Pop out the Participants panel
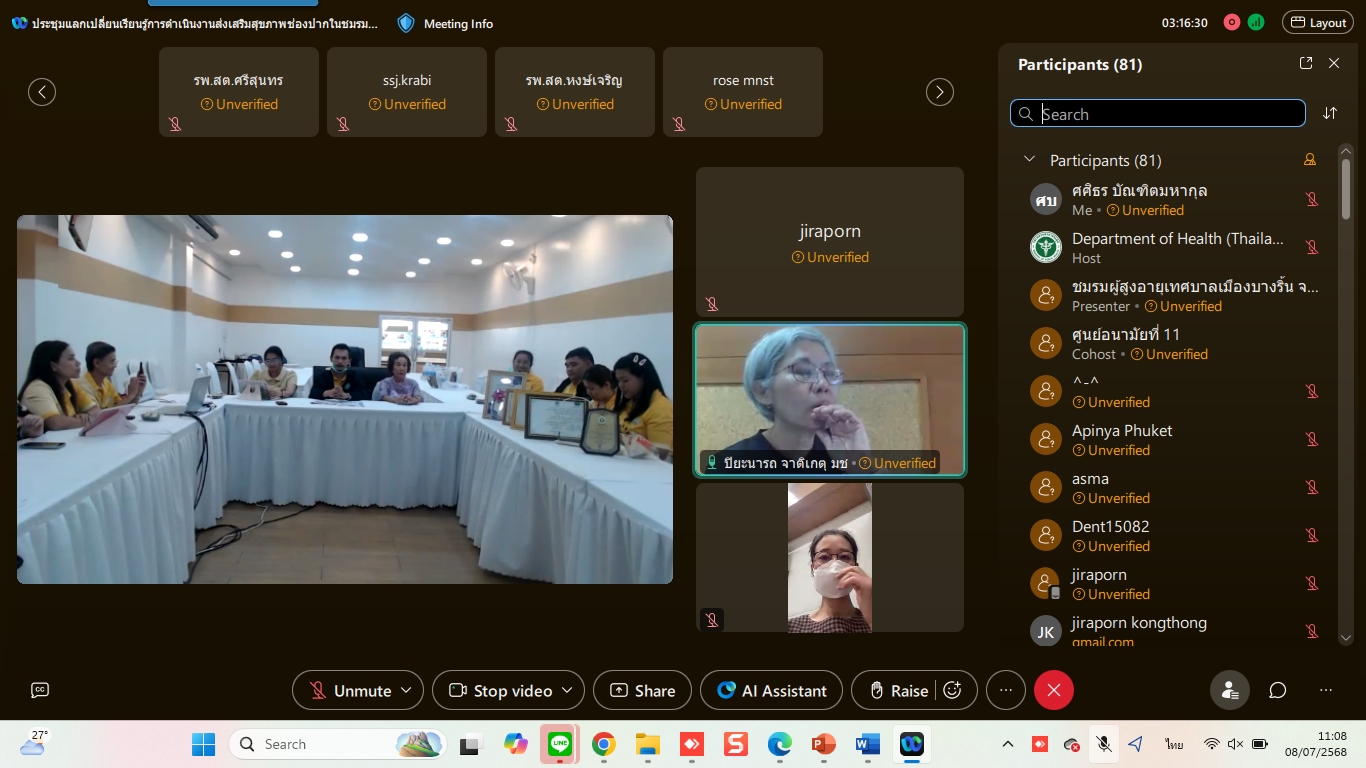The width and height of the screenshot is (1366, 768). tap(1306, 63)
